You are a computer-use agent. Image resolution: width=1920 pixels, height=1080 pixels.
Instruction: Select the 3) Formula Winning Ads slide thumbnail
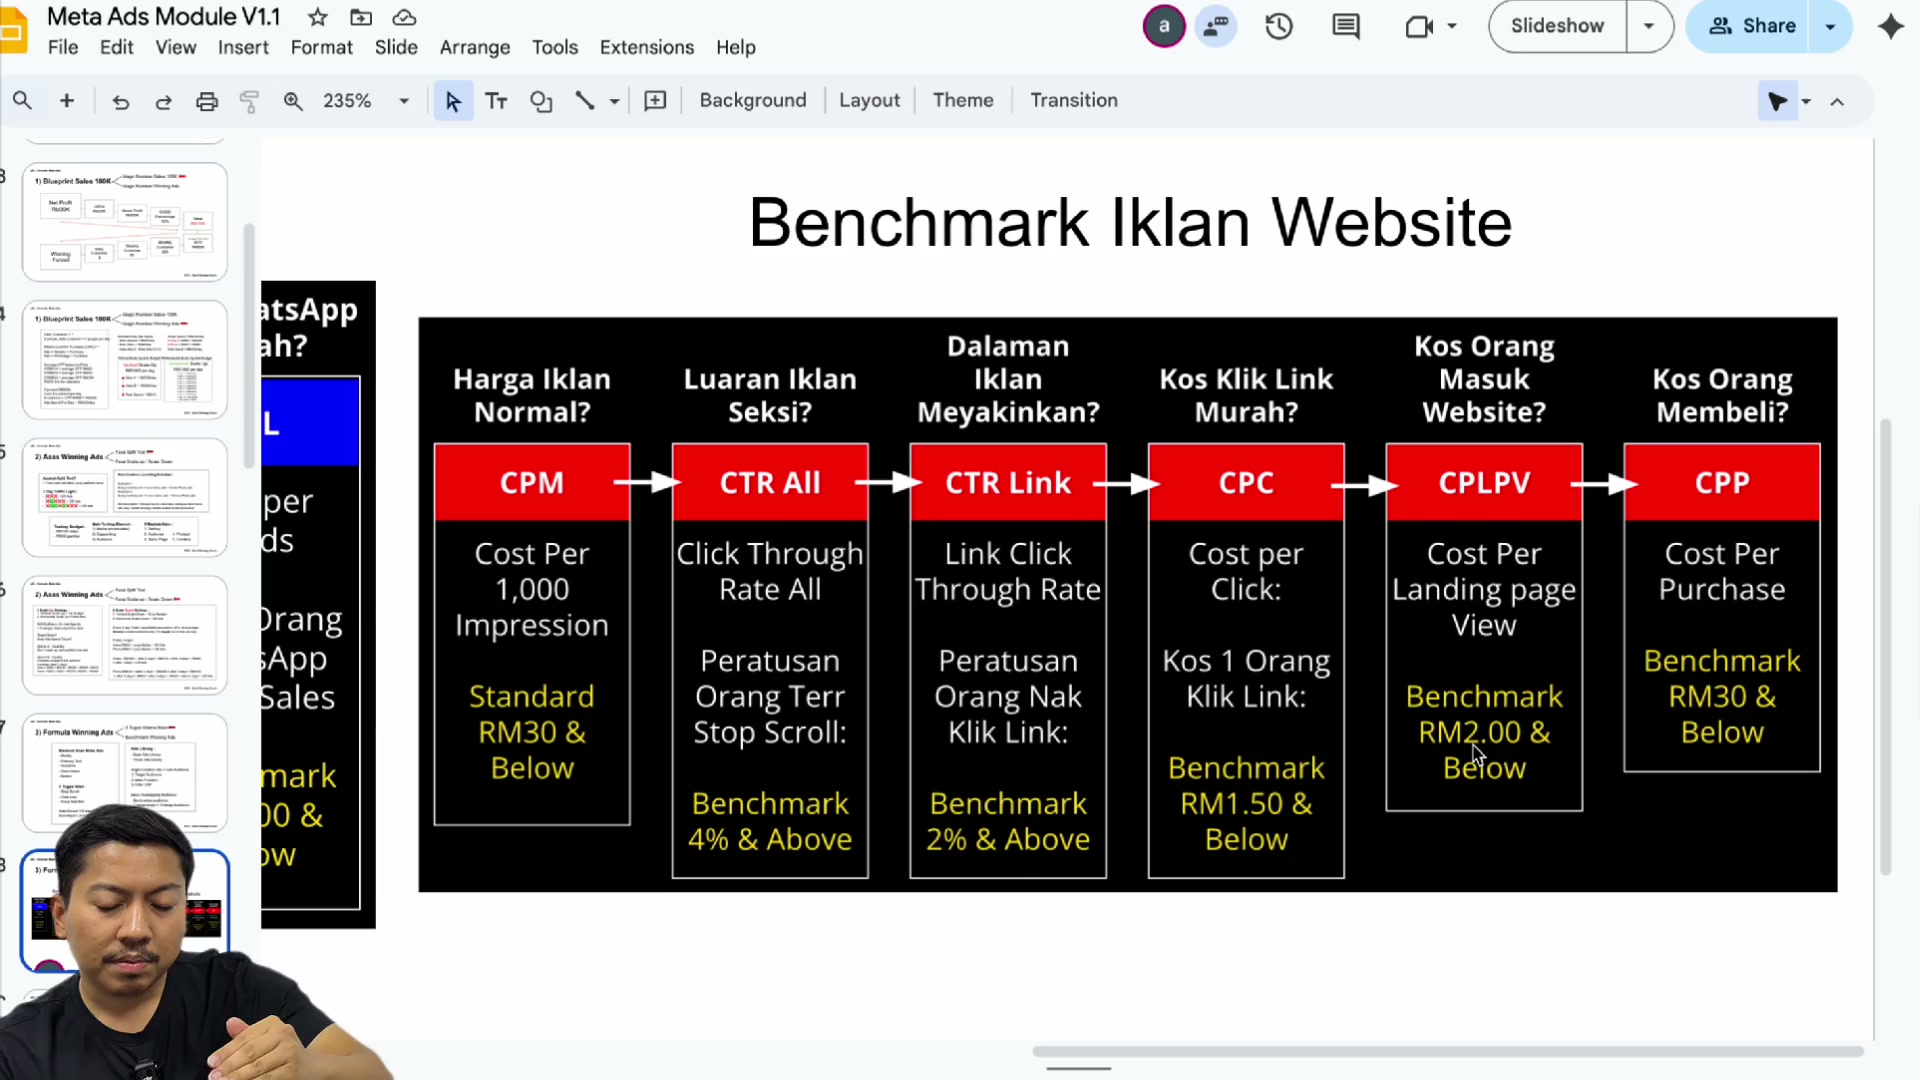click(x=125, y=772)
